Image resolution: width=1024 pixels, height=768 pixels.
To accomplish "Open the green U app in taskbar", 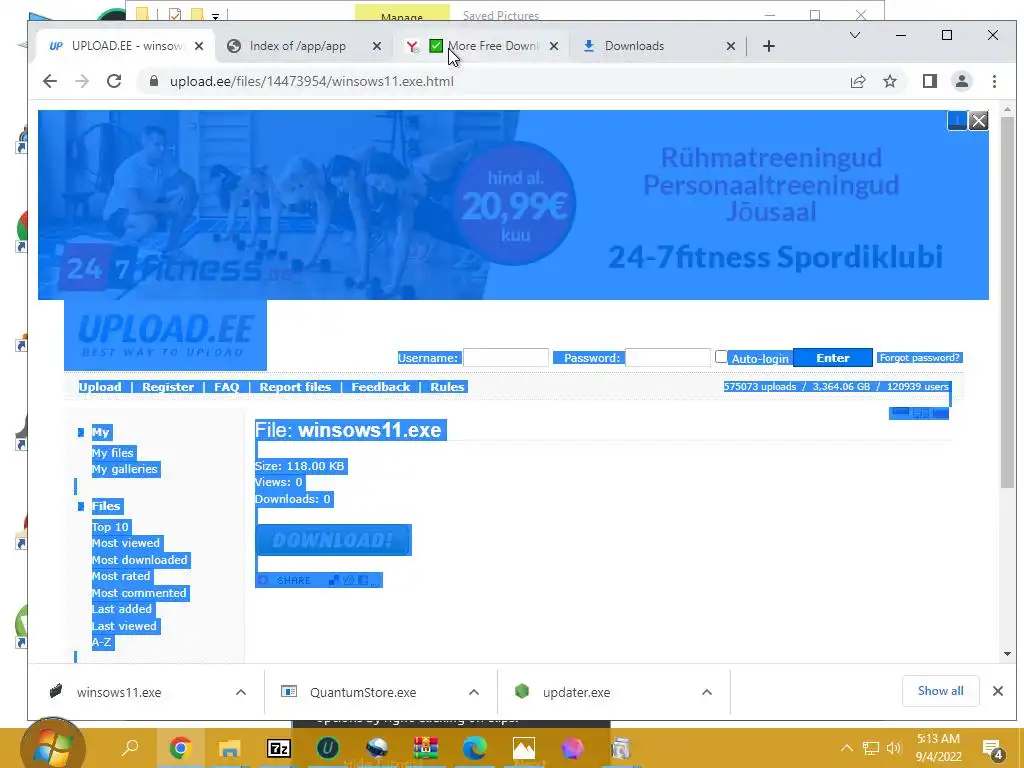I will 328,748.
